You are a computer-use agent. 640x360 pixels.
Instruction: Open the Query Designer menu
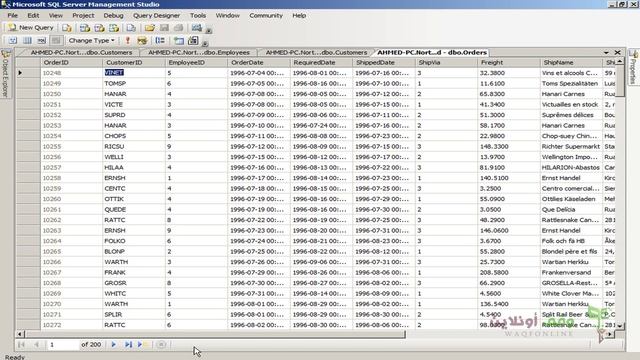point(156,16)
